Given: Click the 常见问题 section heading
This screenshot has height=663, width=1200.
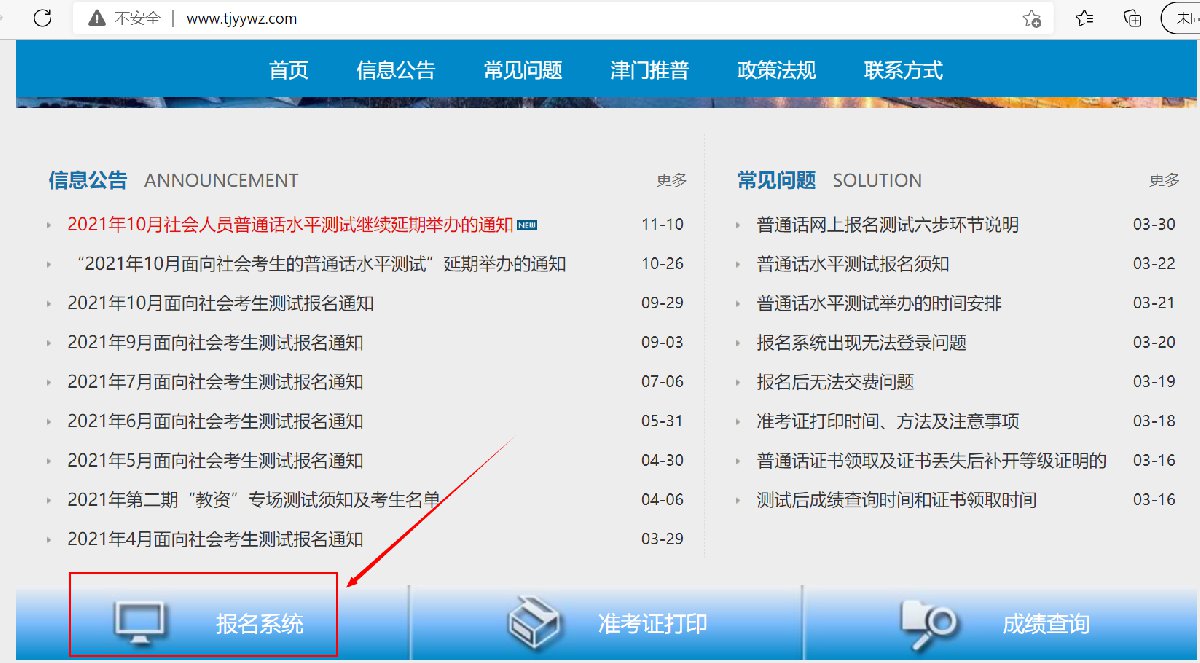Looking at the screenshot, I should coord(777,180).
